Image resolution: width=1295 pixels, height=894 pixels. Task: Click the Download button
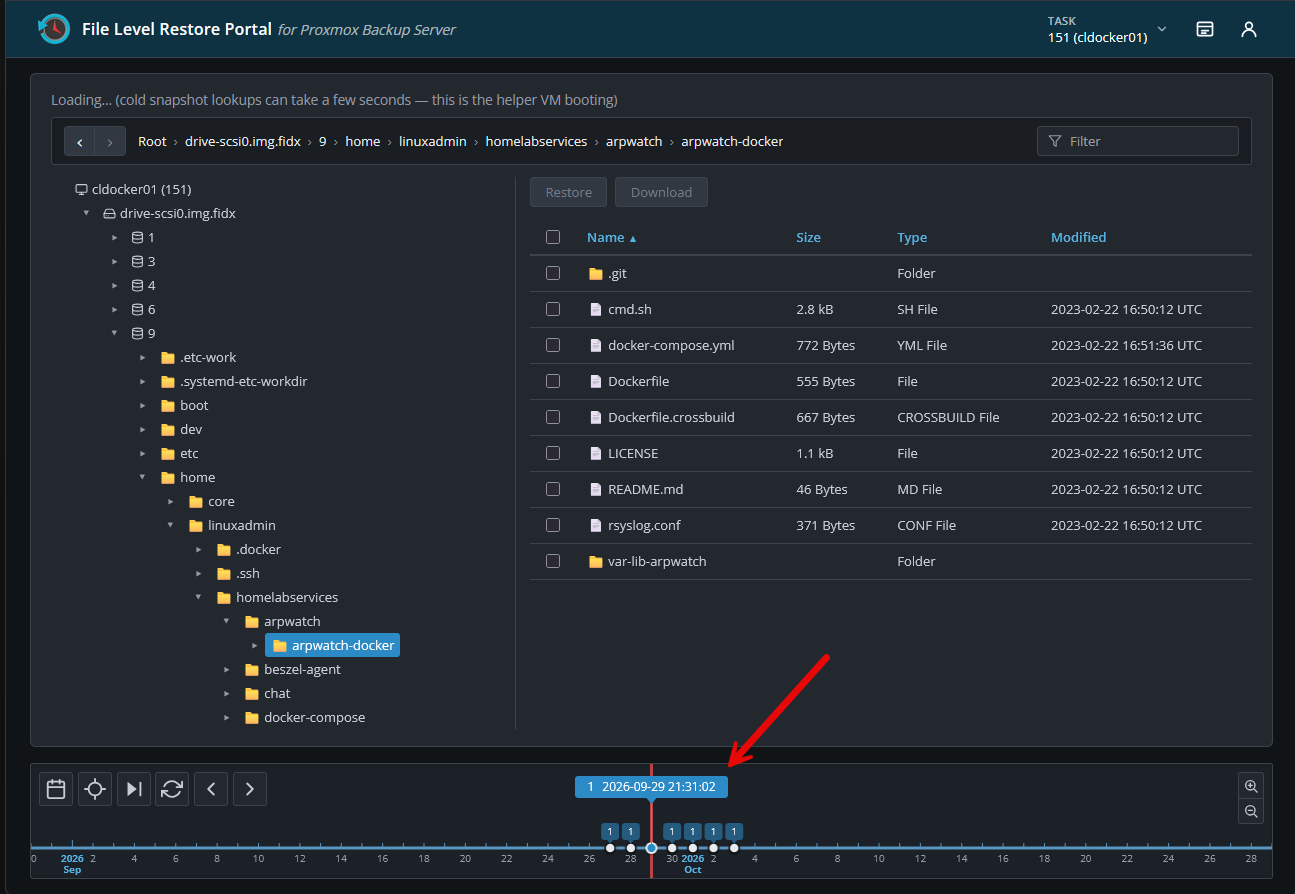tap(661, 192)
